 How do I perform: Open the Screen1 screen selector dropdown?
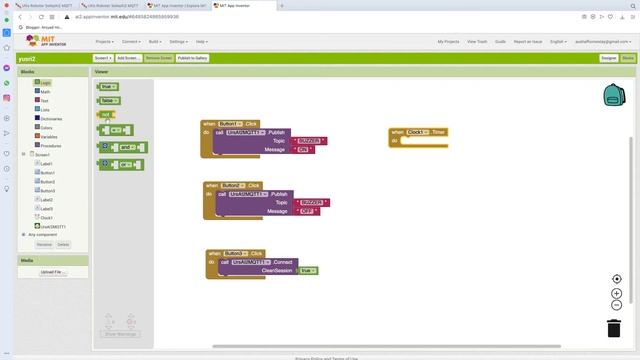click(x=103, y=58)
